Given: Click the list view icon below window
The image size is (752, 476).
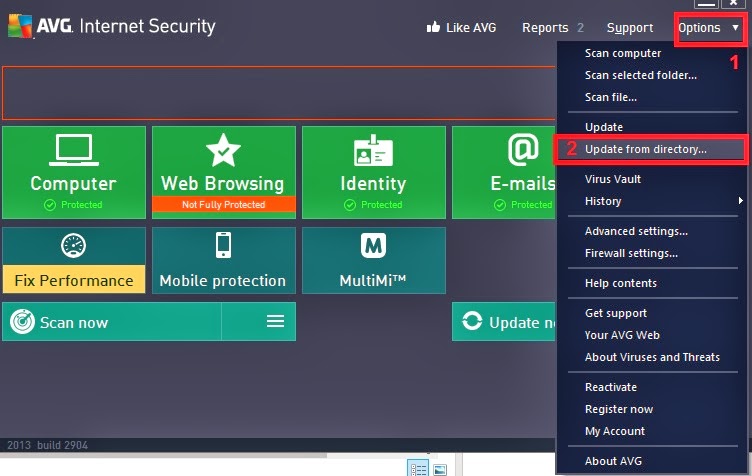Looking at the screenshot, I should pyautogui.click(x=417, y=469).
